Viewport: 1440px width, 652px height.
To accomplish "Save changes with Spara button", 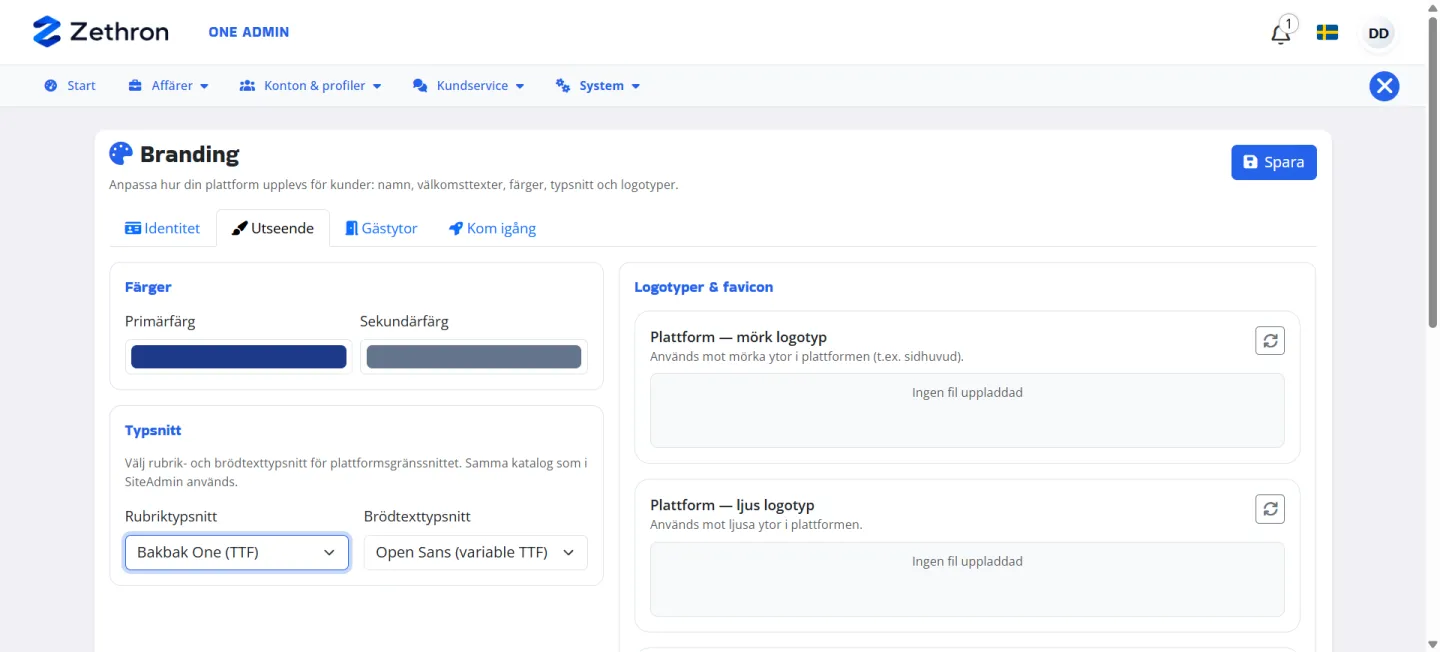I will [1274, 162].
